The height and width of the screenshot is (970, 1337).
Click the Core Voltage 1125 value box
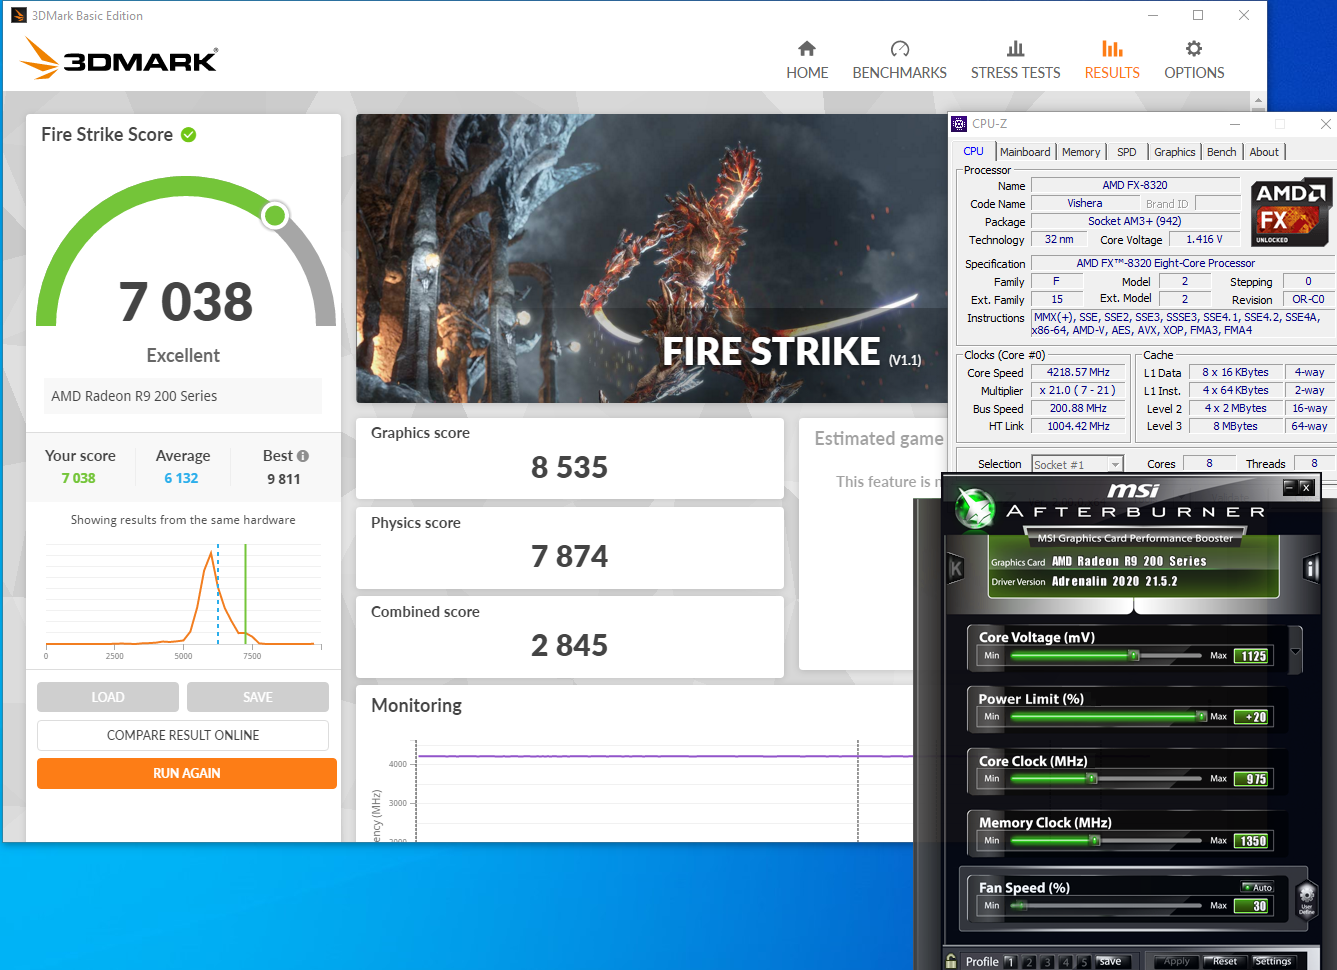(1253, 656)
